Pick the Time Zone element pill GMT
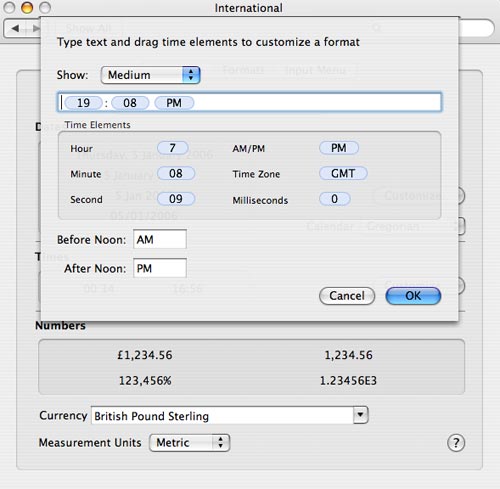Image resolution: width=500 pixels, height=489 pixels. point(343,173)
